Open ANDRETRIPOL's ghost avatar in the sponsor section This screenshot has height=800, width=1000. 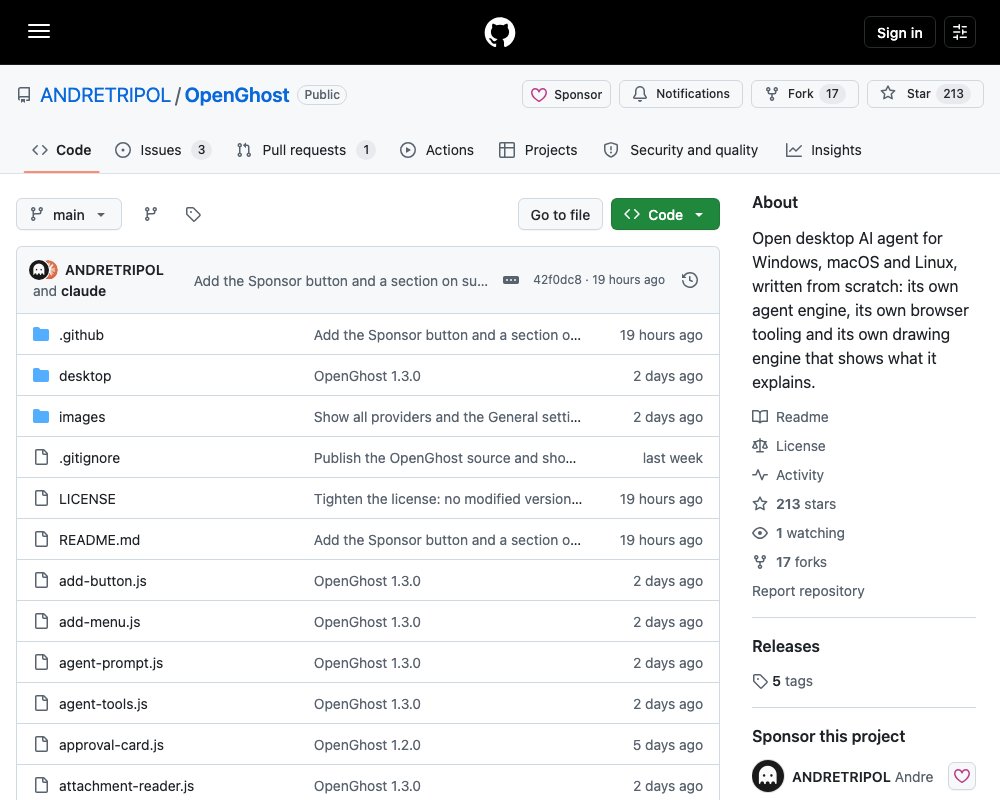click(x=768, y=776)
